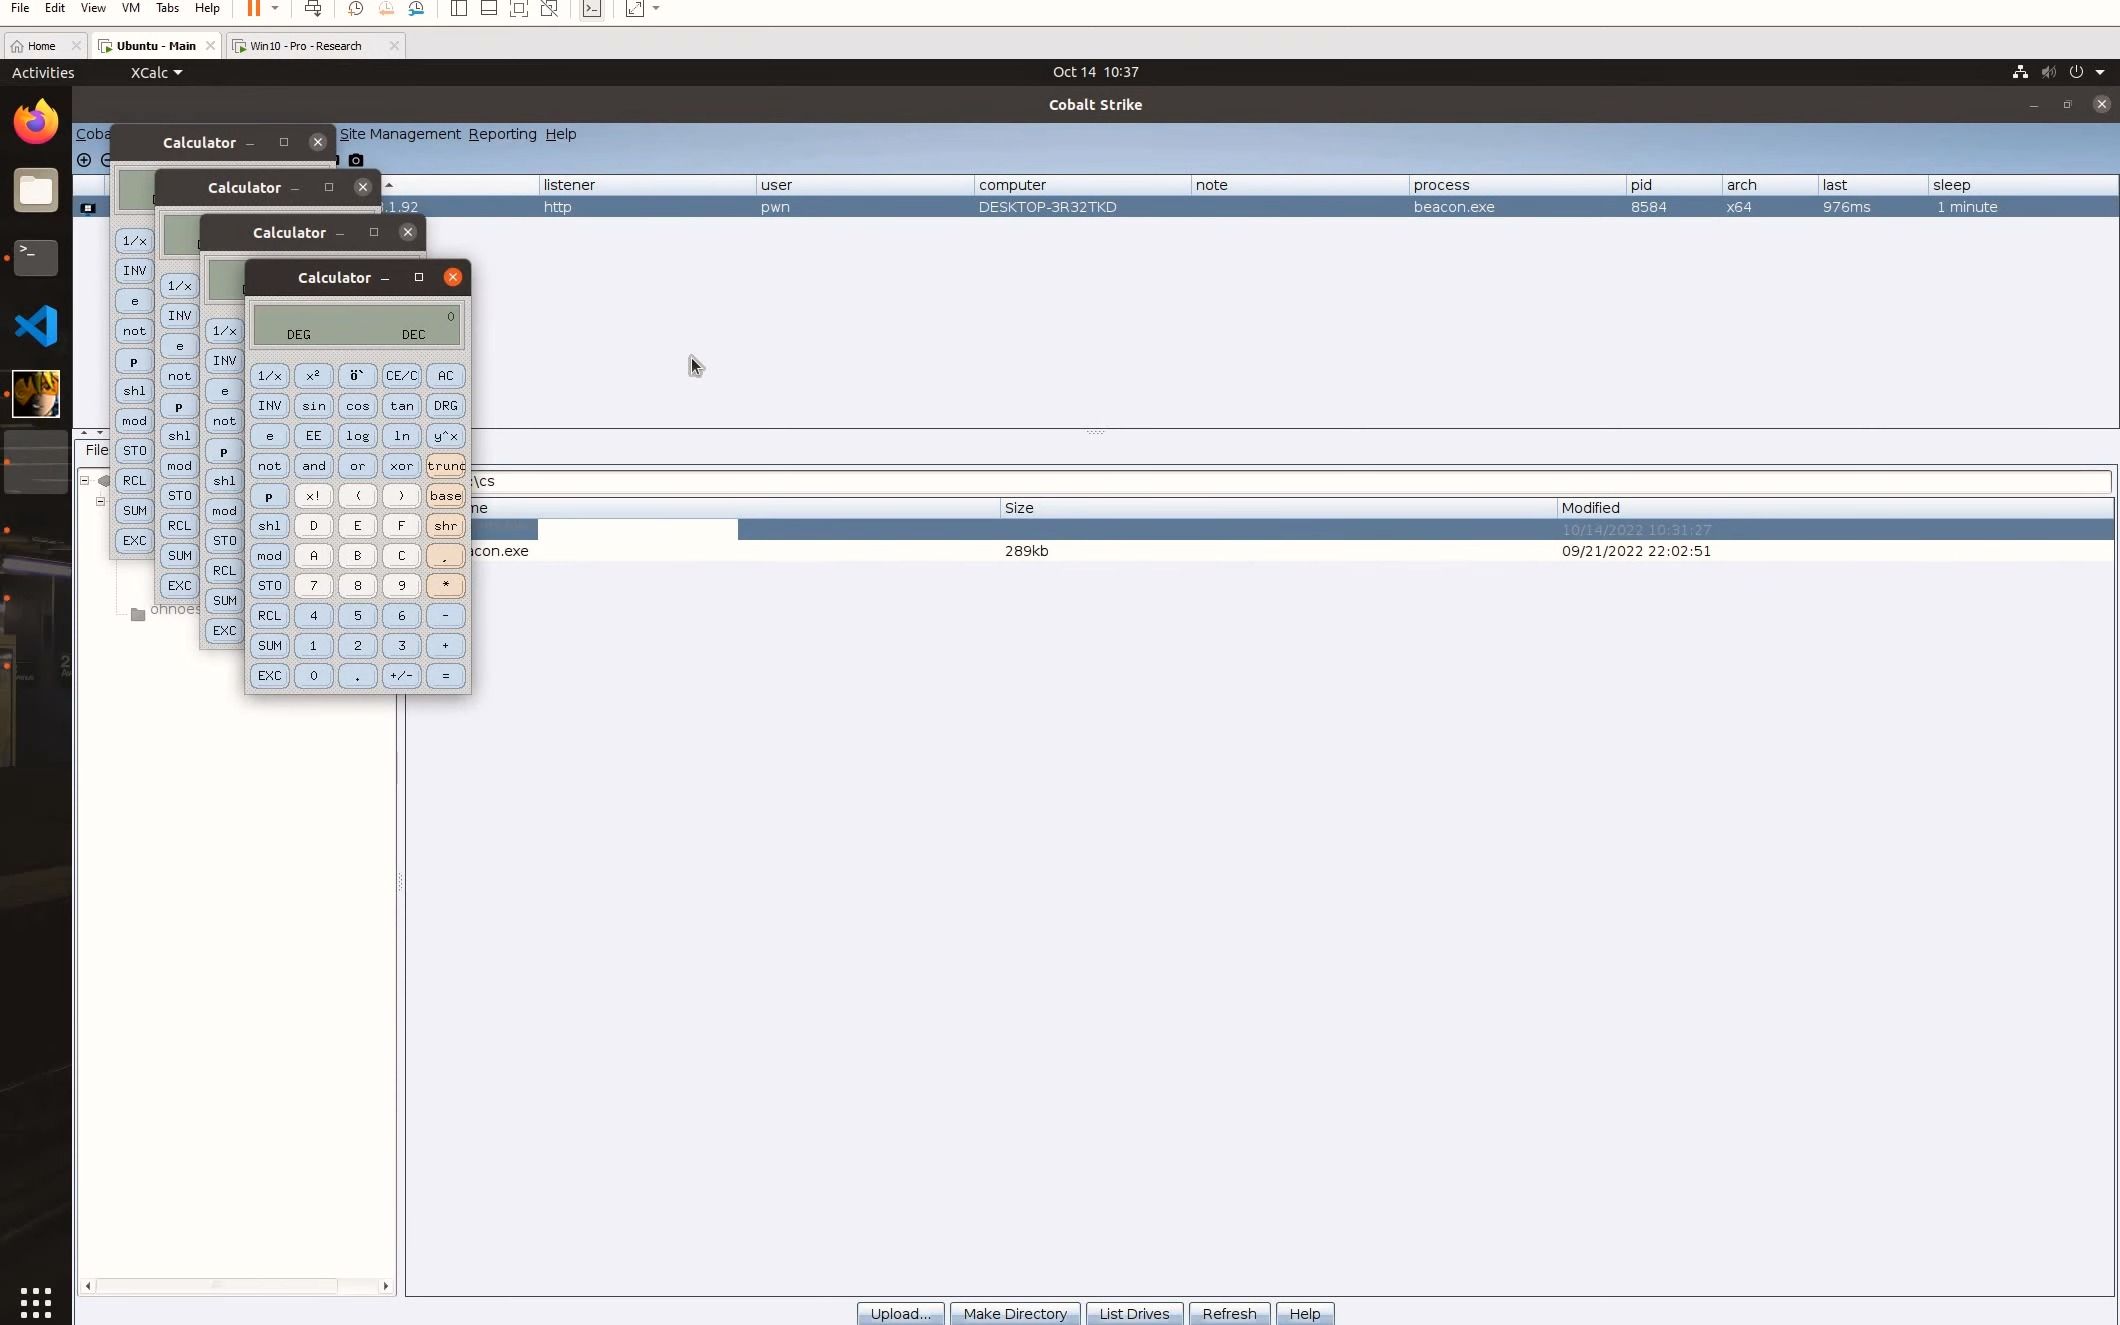Click the Help button at bottom

click(x=1304, y=1314)
